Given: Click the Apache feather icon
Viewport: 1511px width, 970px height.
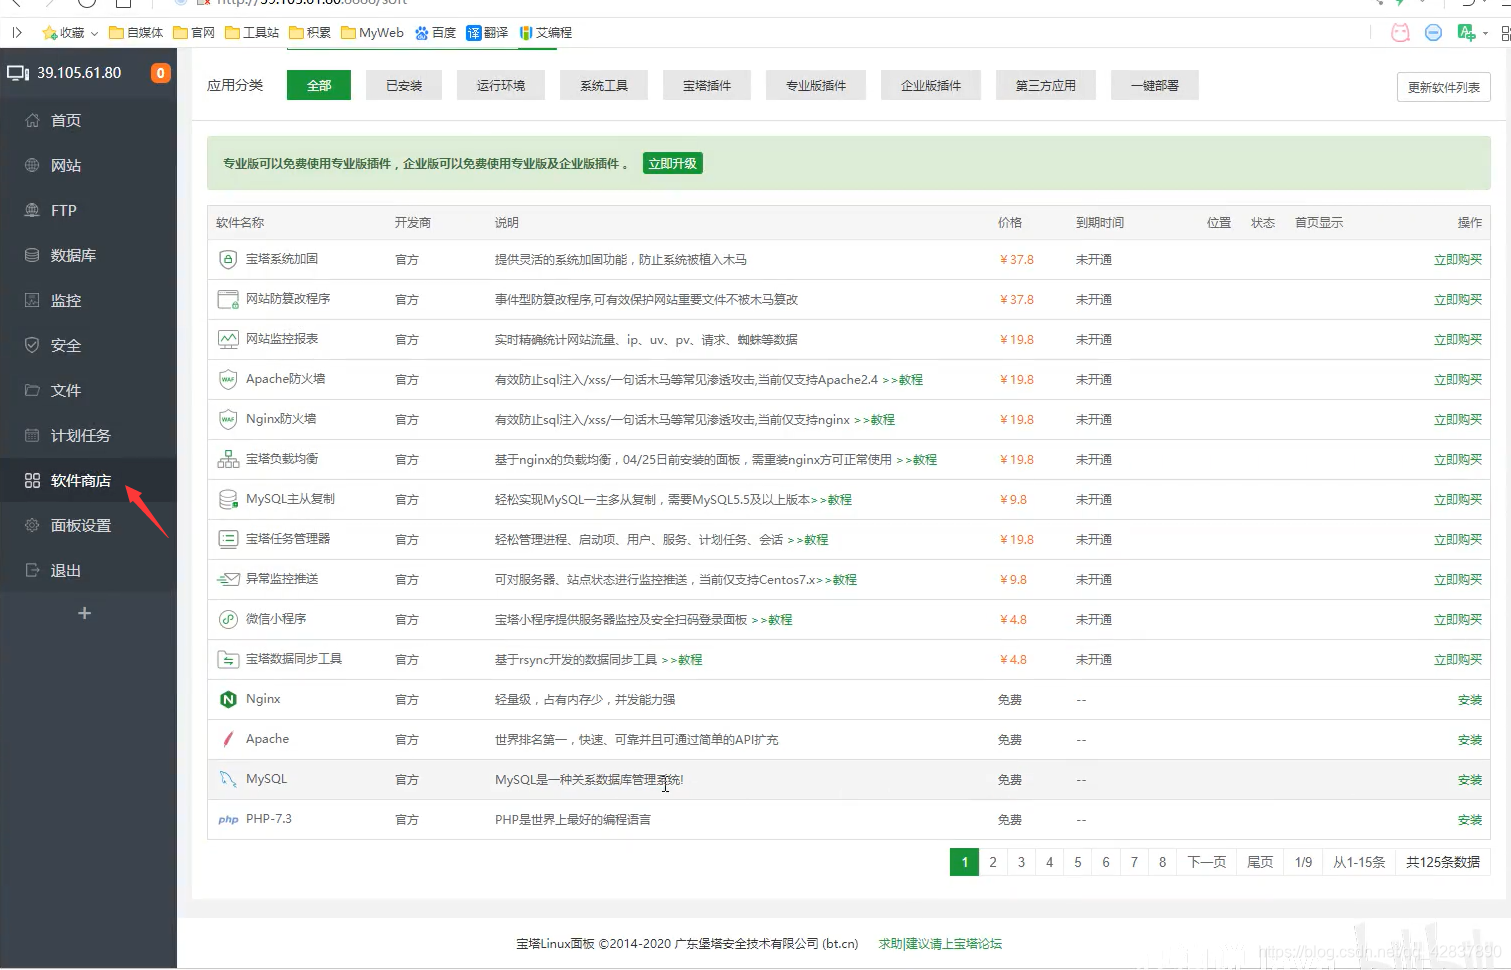Looking at the screenshot, I should click(228, 739).
